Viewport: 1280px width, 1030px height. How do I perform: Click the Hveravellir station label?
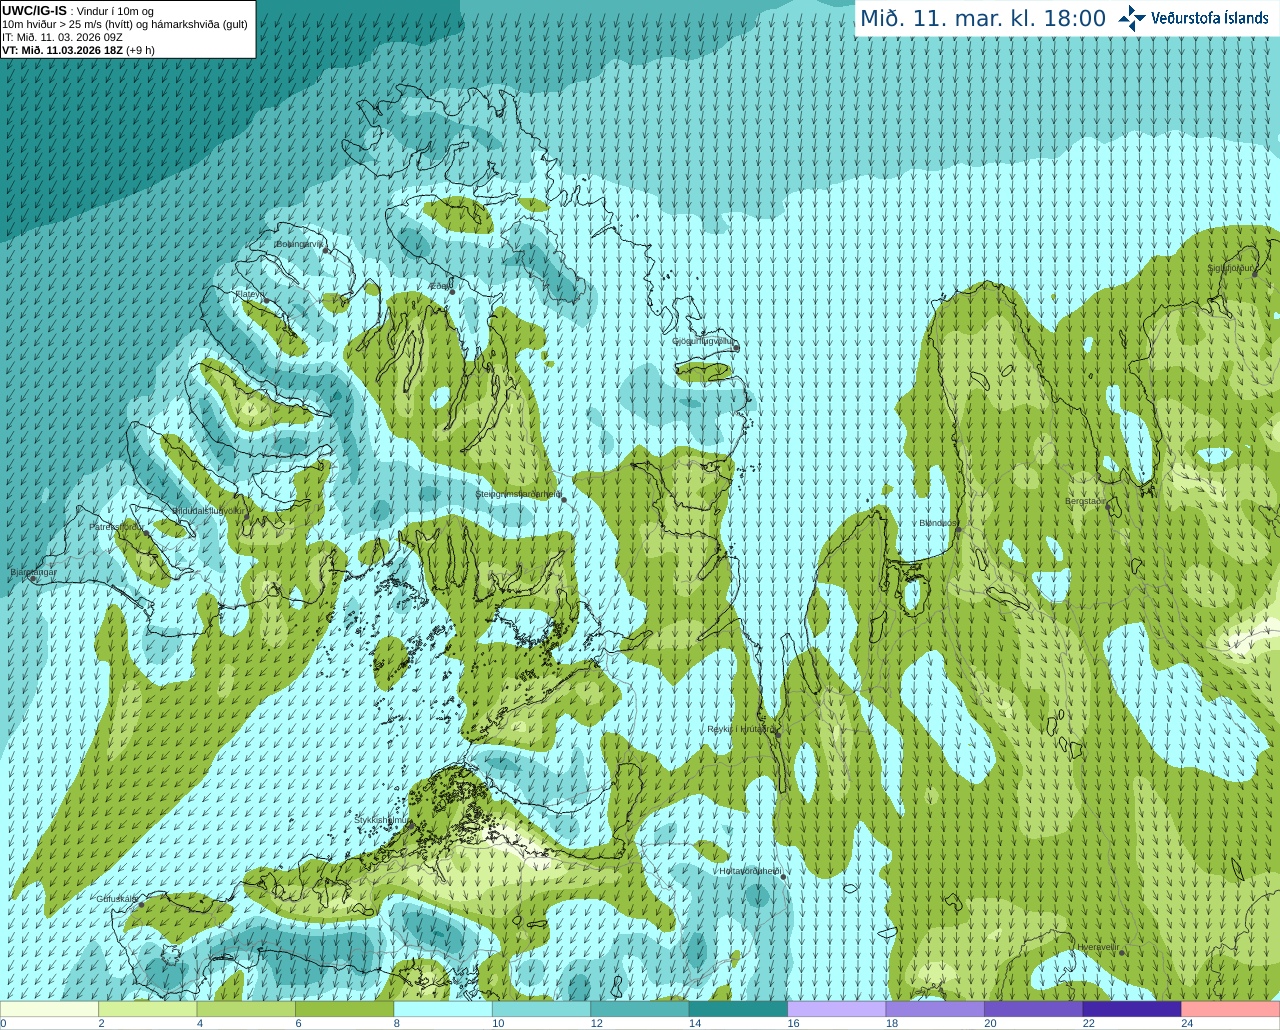[1098, 946]
